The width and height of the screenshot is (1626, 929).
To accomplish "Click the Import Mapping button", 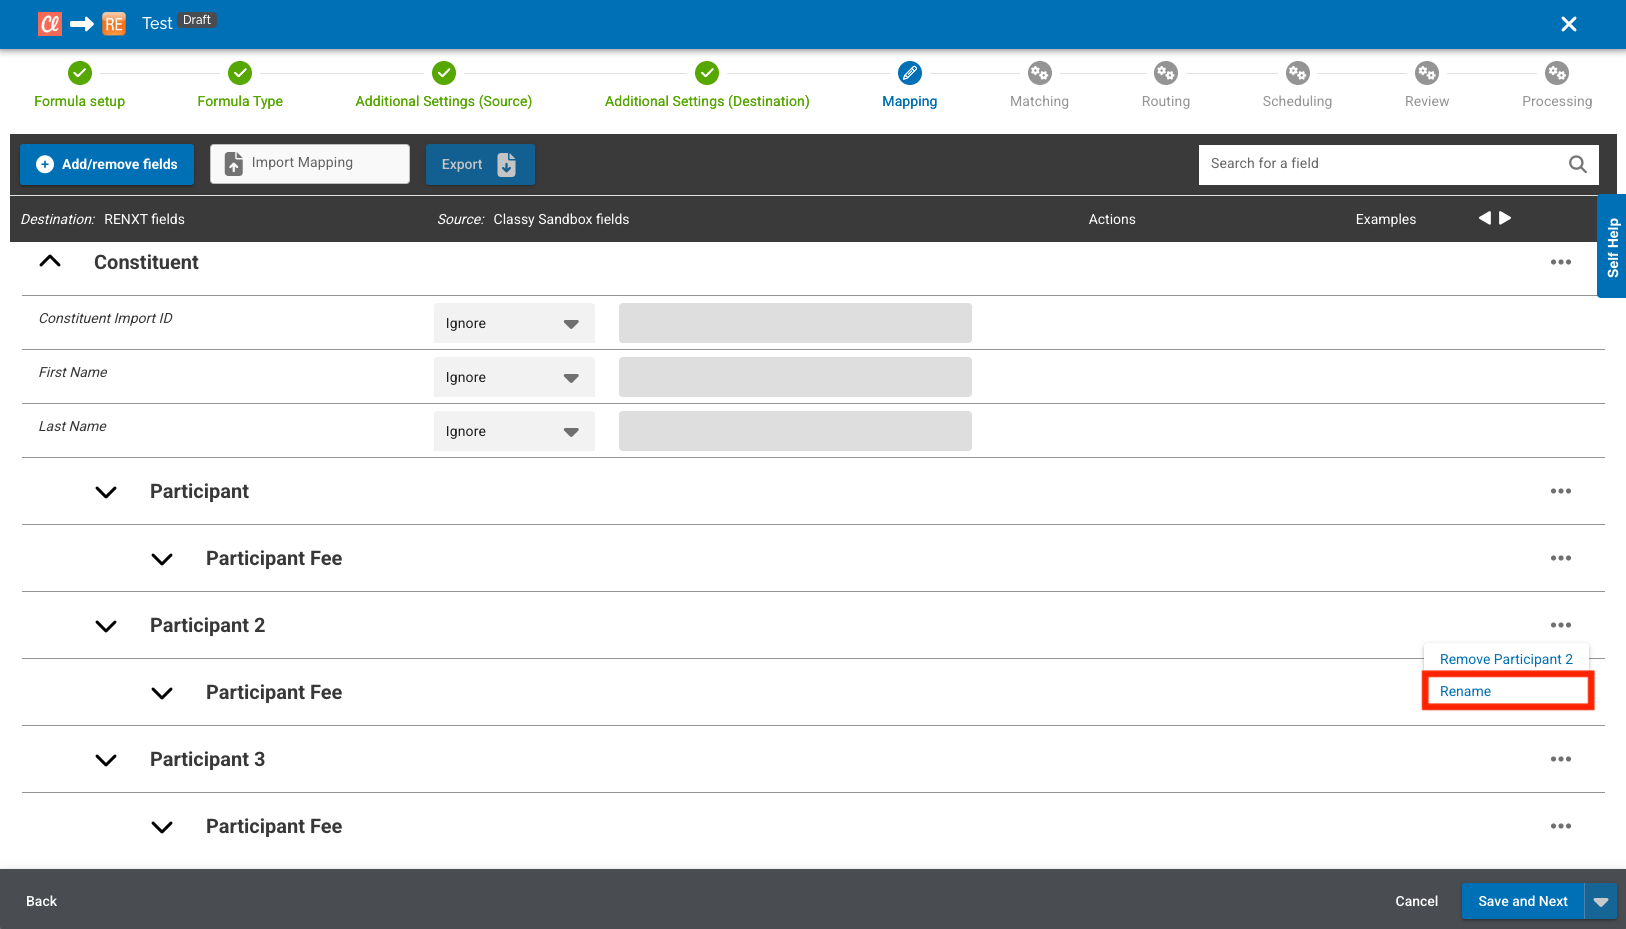I will pyautogui.click(x=310, y=164).
